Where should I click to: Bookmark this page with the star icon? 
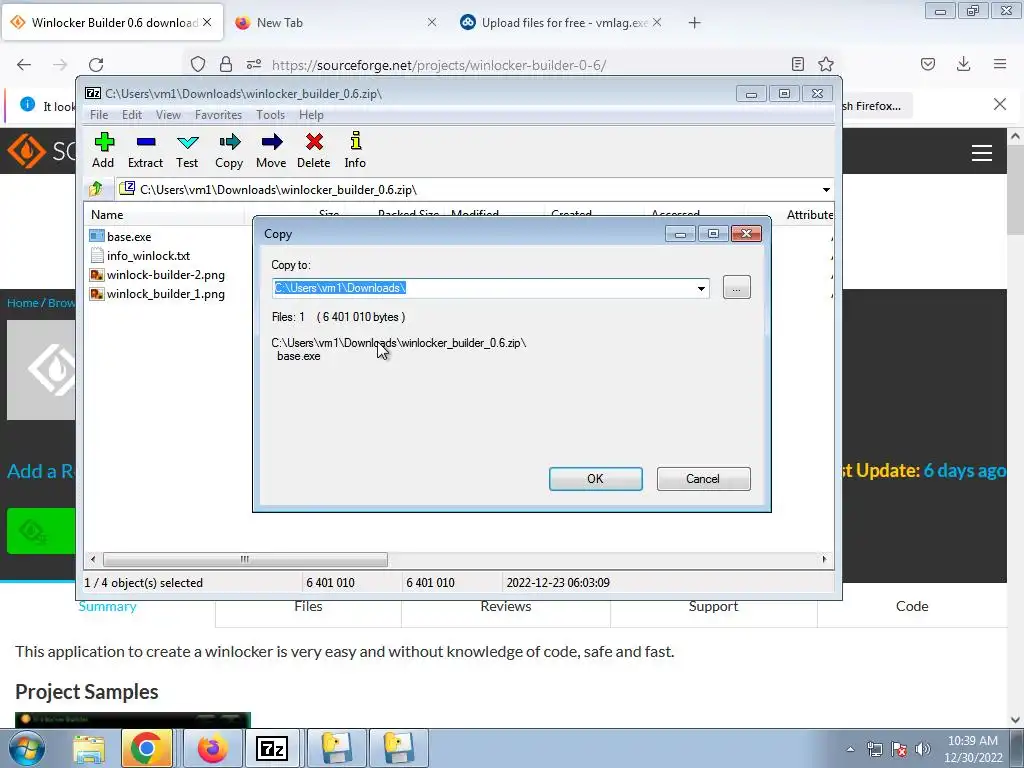[826, 64]
